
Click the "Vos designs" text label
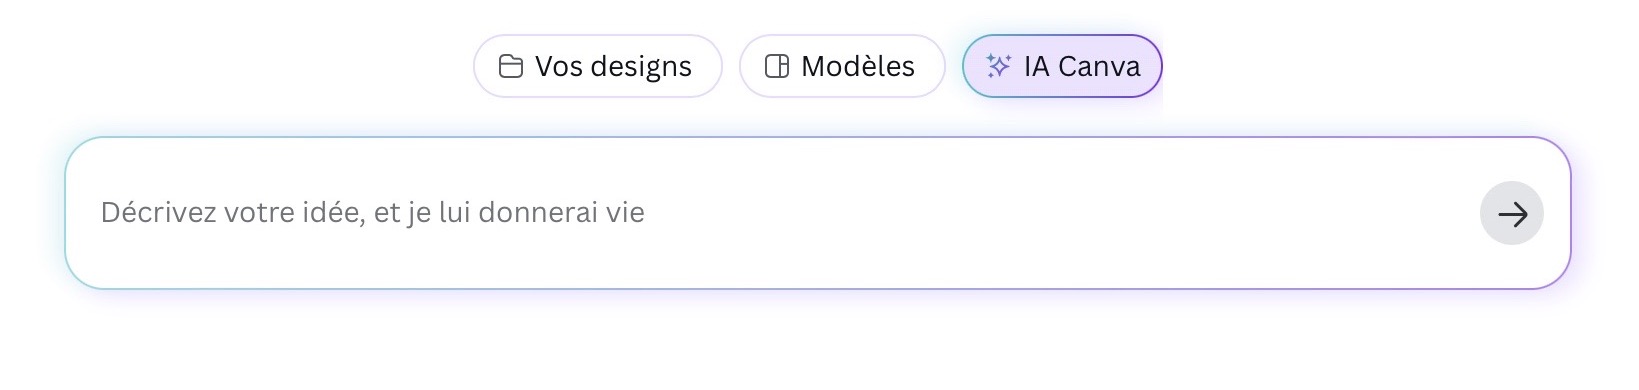coord(613,66)
